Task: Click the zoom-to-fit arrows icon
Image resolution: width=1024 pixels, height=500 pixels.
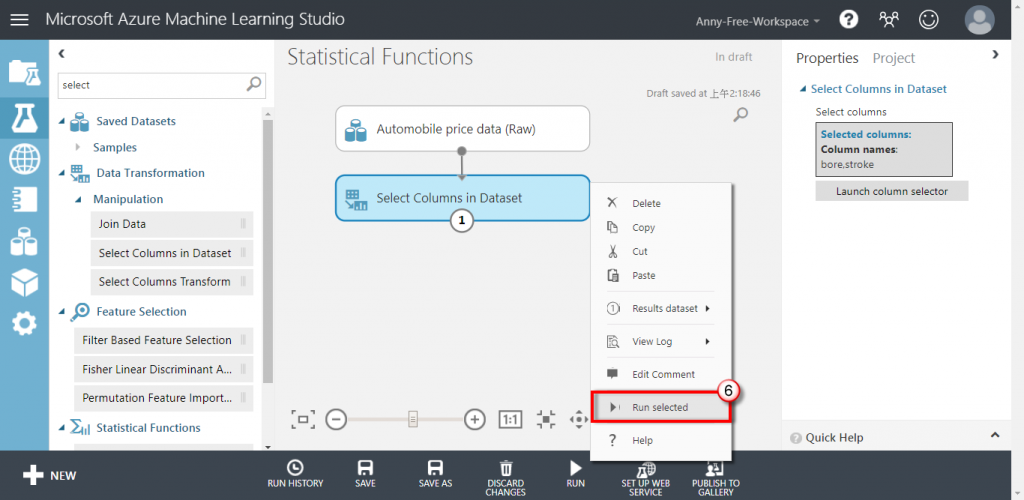Action: [546, 419]
